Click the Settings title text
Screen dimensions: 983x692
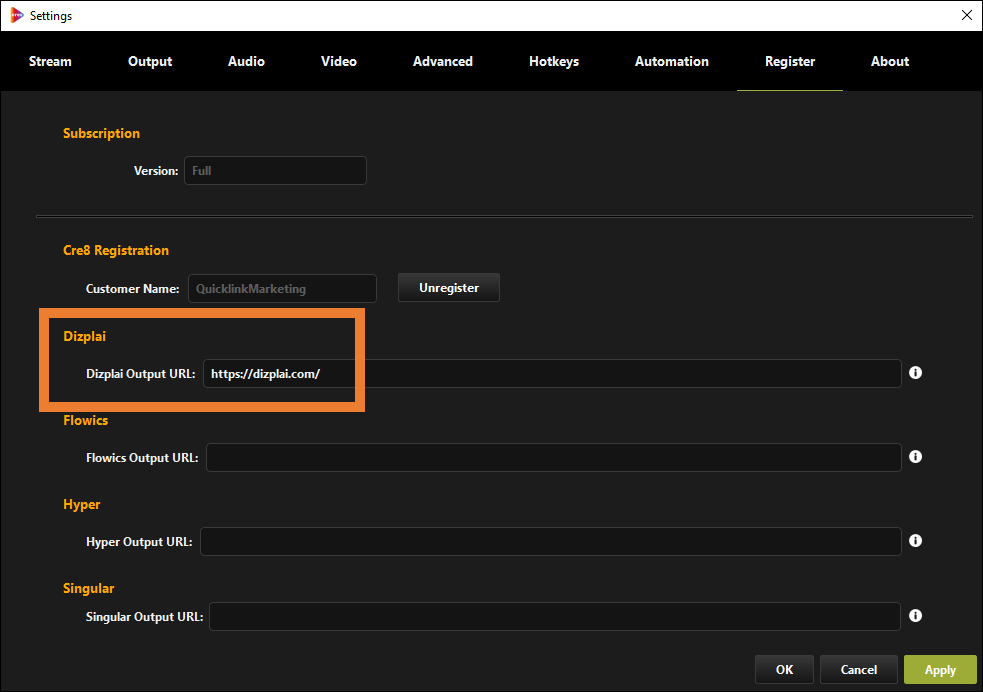click(x=51, y=16)
